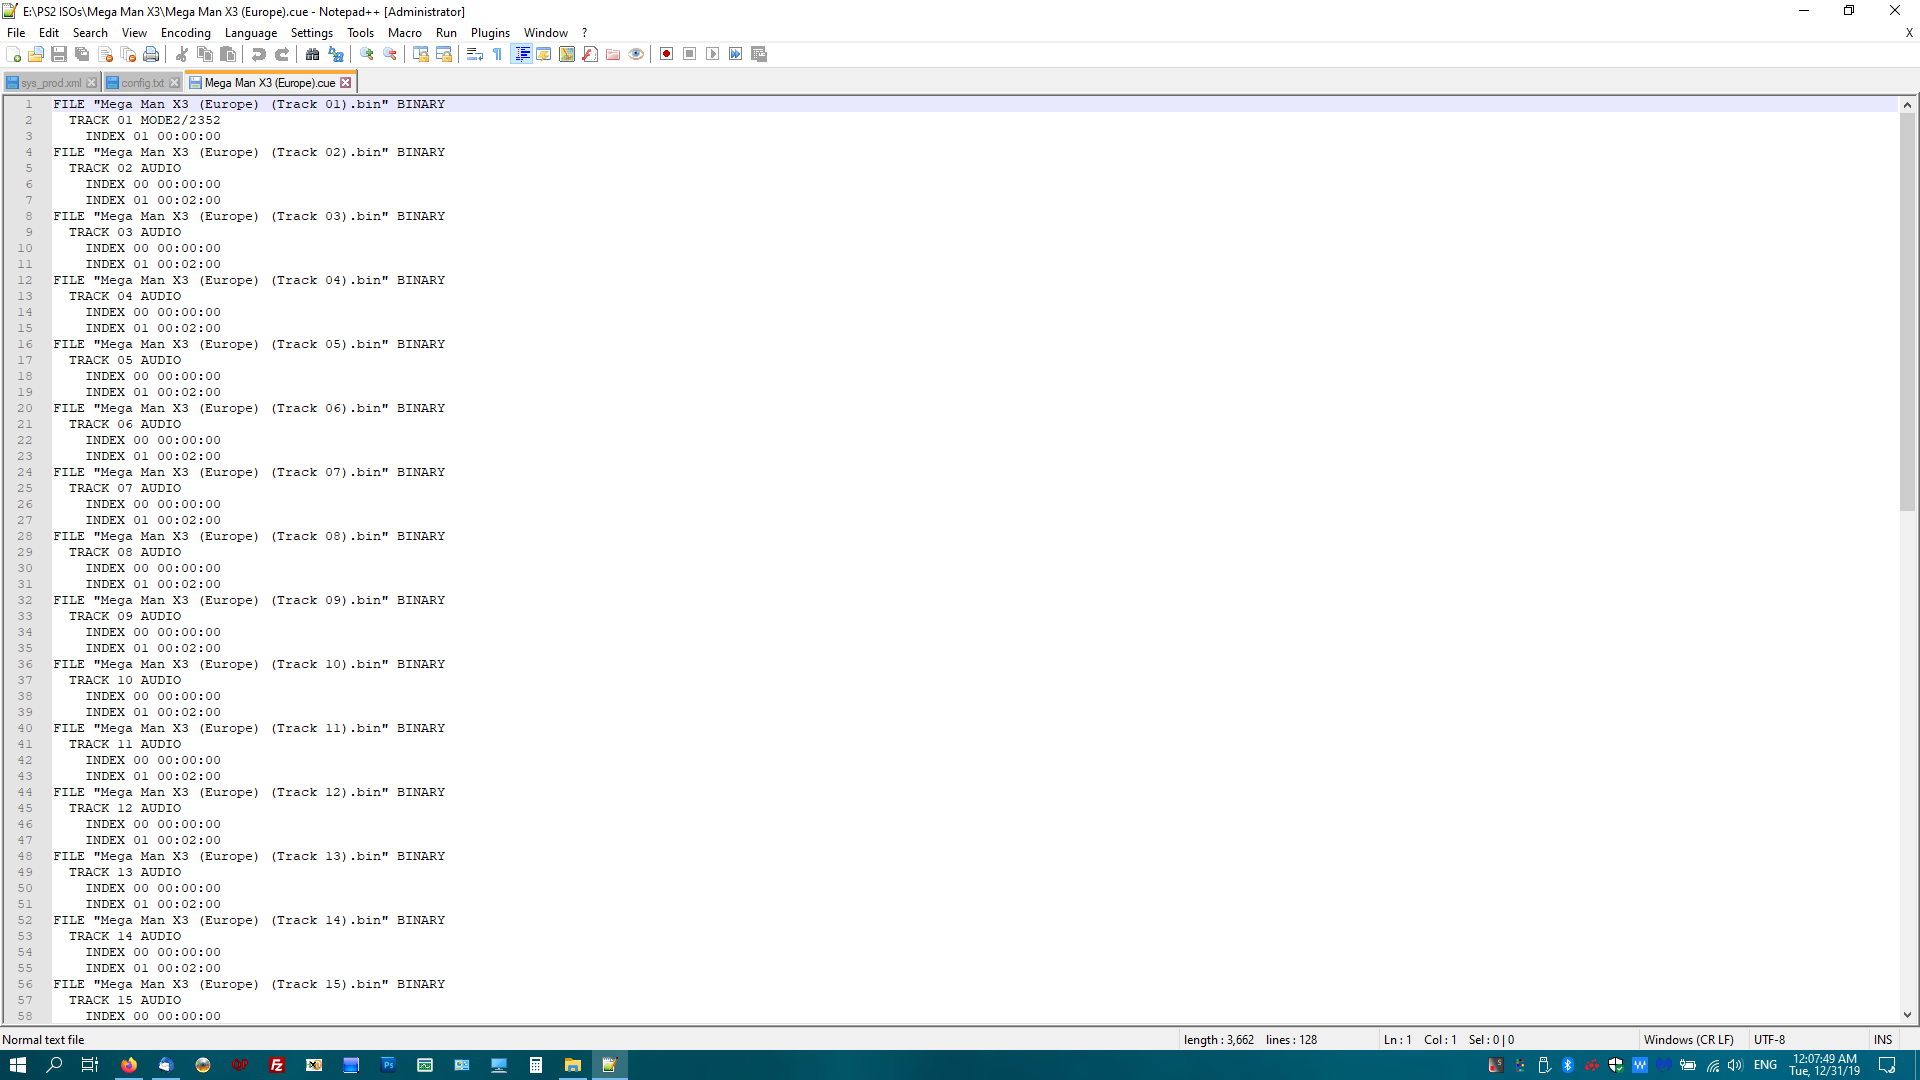Viewport: 1920px width, 1080px height.
Task: Undo the last action
Action: [259, 54]
